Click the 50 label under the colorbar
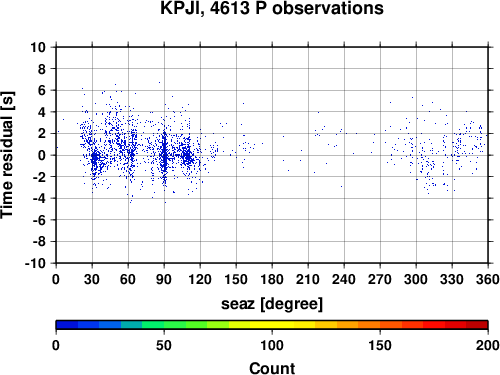The height and width of the screenshot is (375, 500). 164,345
